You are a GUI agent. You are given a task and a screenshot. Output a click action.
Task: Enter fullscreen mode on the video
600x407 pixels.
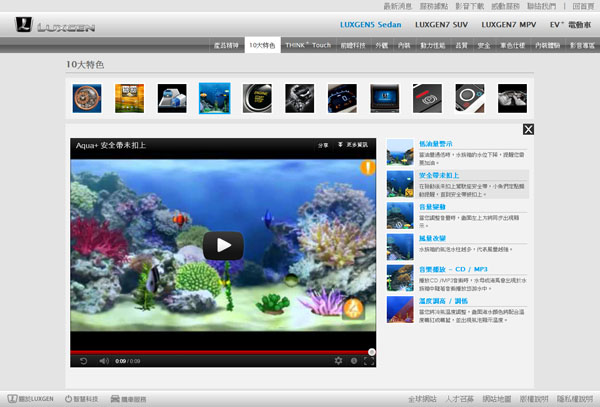368,360
